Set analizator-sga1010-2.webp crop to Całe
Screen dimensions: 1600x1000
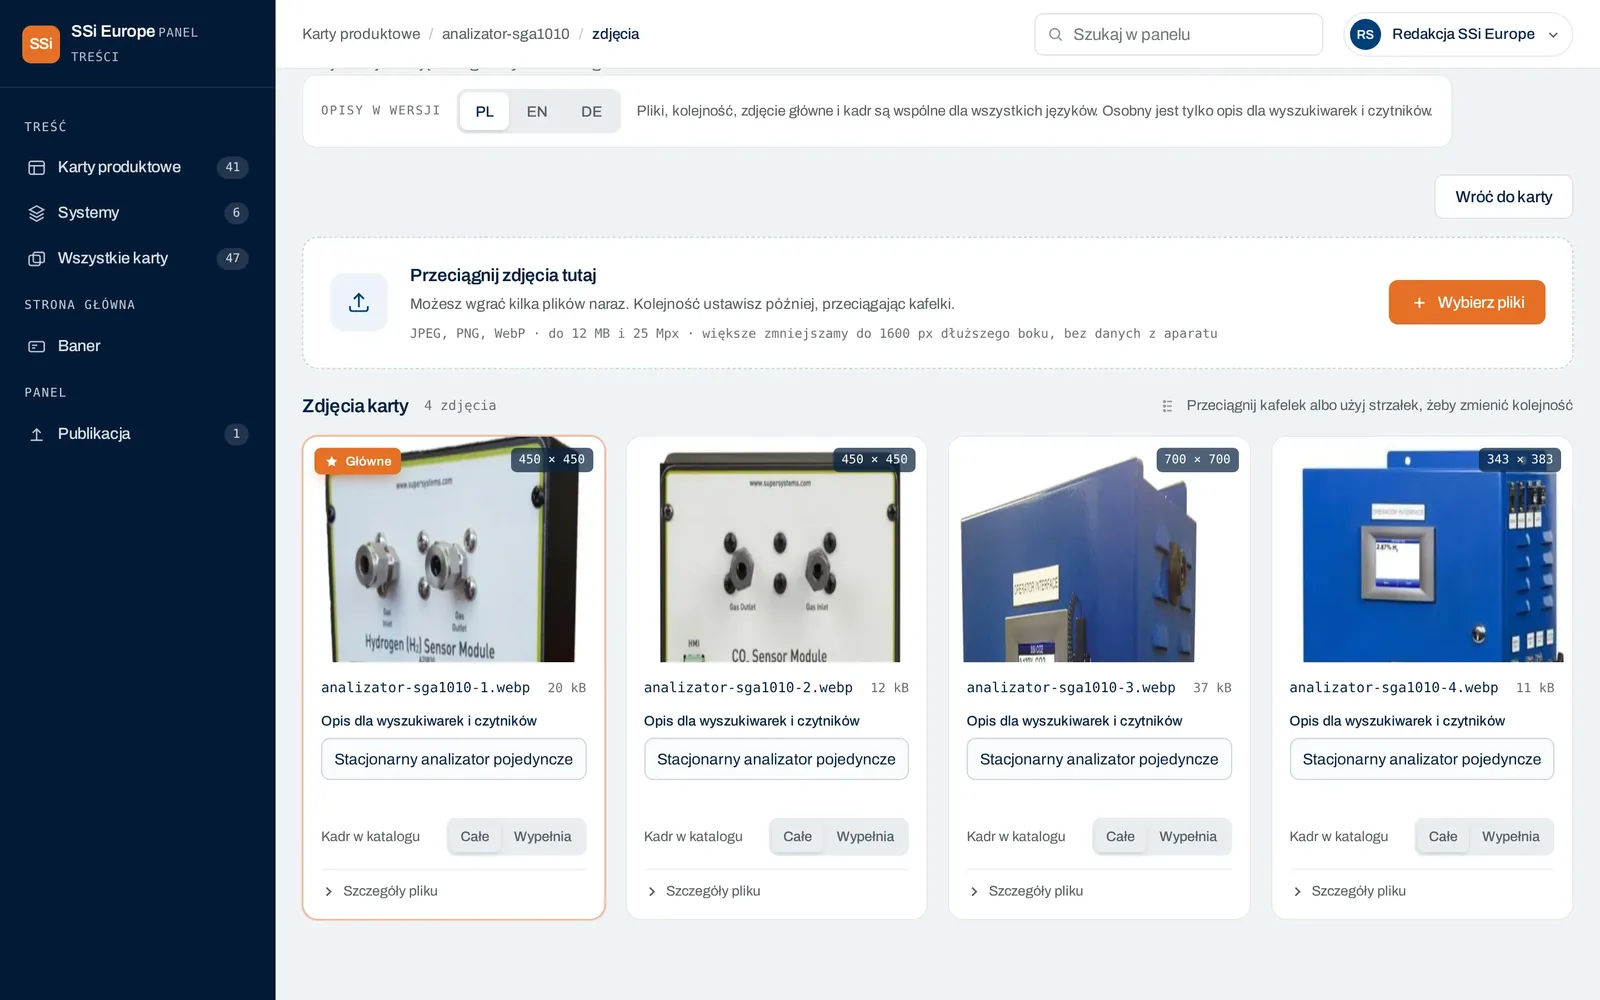click(798, 837)
